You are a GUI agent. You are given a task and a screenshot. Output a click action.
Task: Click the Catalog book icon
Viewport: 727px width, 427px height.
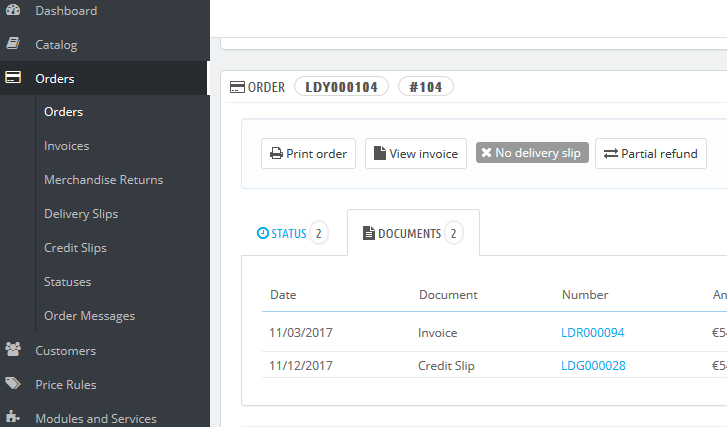[x=13, y=44]
